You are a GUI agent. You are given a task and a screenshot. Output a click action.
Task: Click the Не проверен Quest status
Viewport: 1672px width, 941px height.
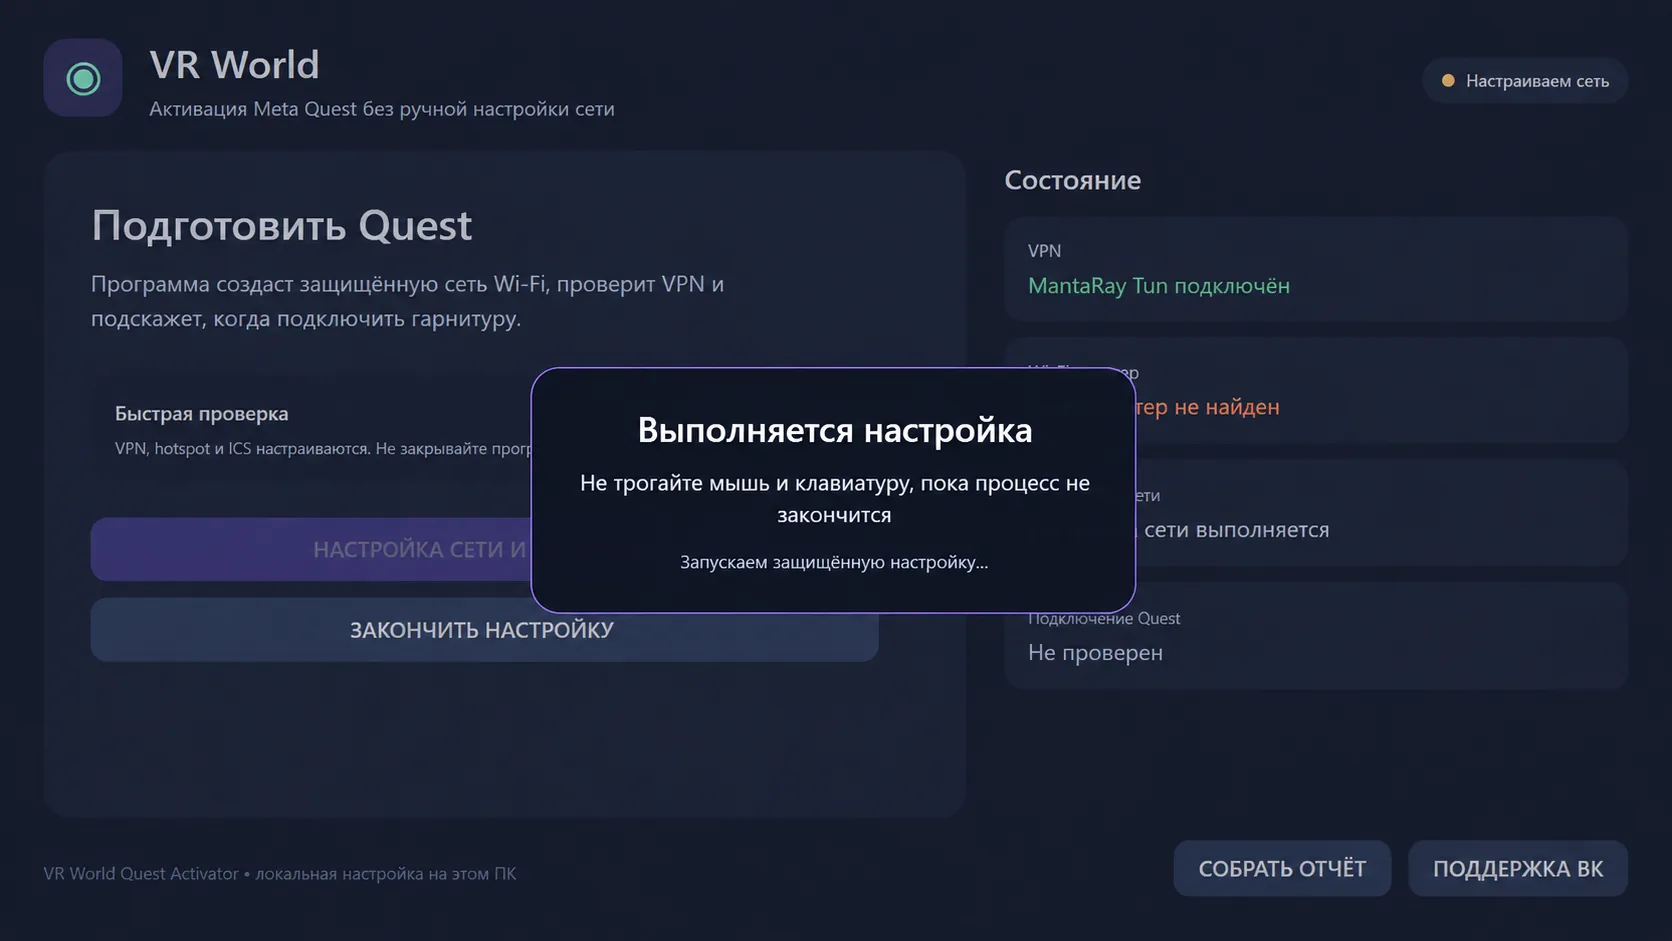point(1095,653)
